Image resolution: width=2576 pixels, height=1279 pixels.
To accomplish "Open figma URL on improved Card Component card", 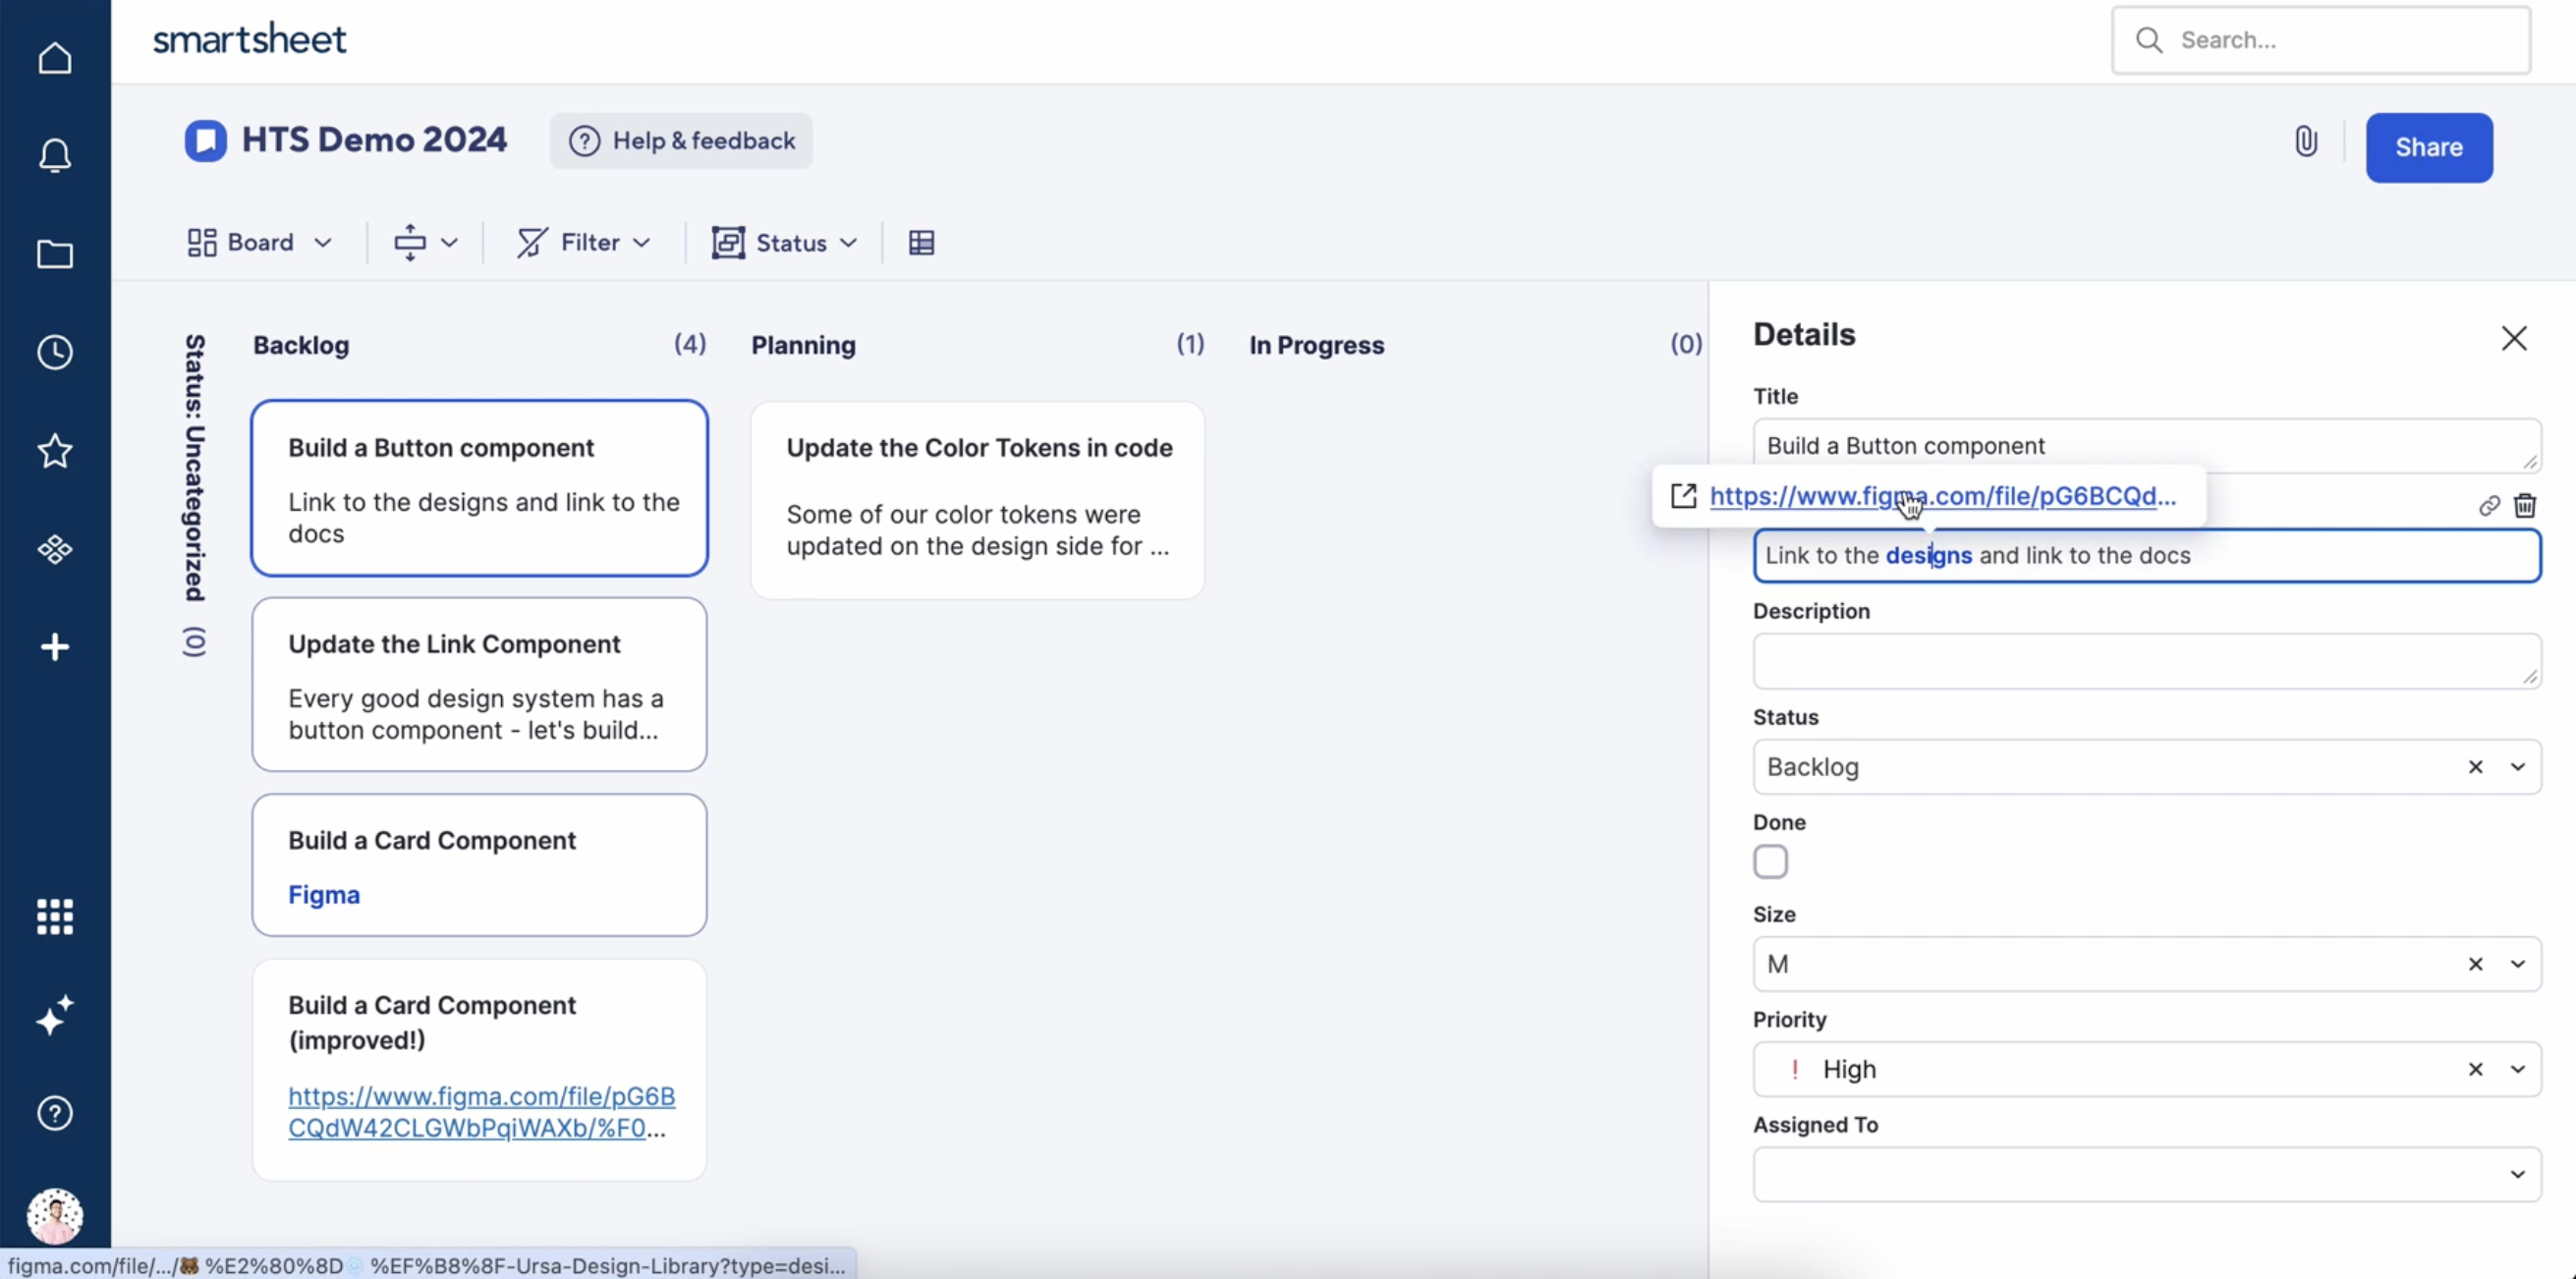I will pos(482,1112).
